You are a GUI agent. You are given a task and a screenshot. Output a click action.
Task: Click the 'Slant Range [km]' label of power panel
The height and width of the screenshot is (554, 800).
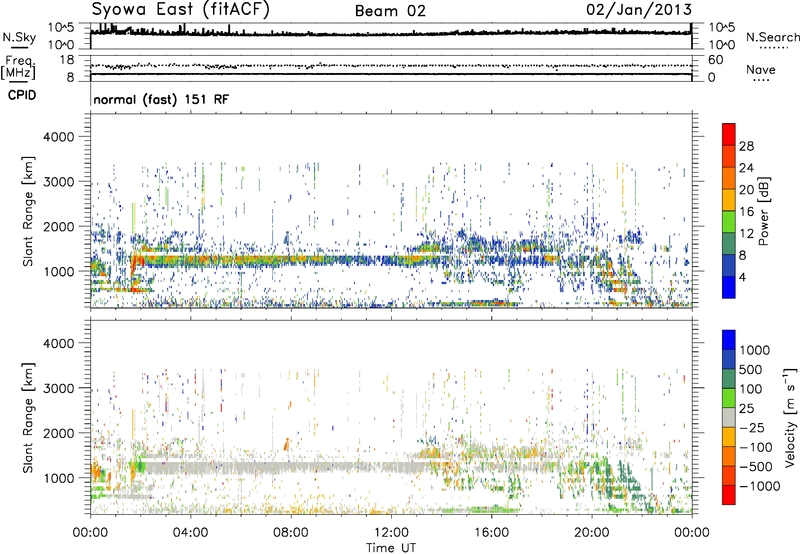pos(28,211)
